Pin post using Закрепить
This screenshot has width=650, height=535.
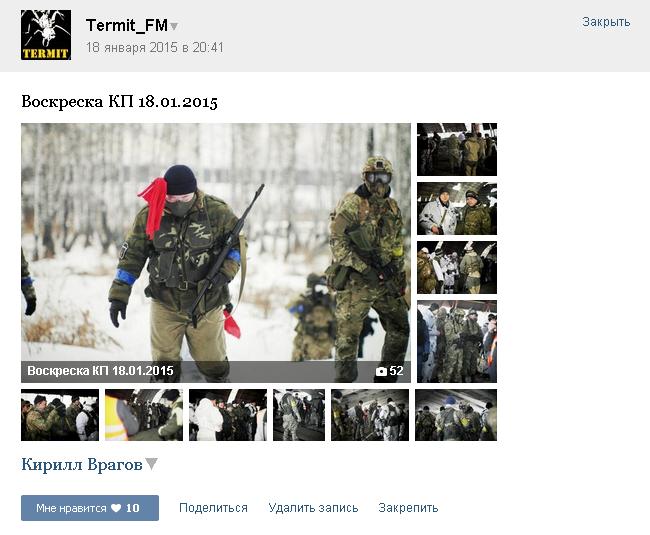coord(408,508)
